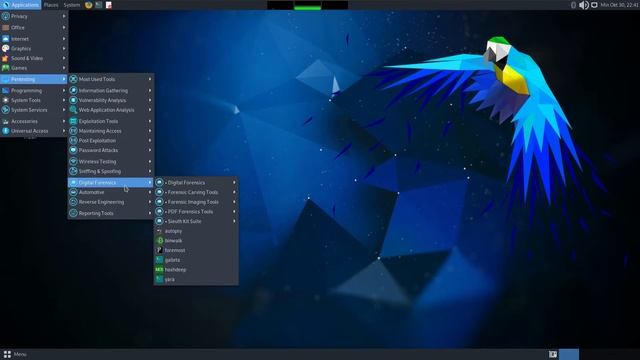This screenshot has width=640, height=360.
Task: Click the Sleuth Kit Suite icon
Action: pyautogui.click(x=160, y=221)
